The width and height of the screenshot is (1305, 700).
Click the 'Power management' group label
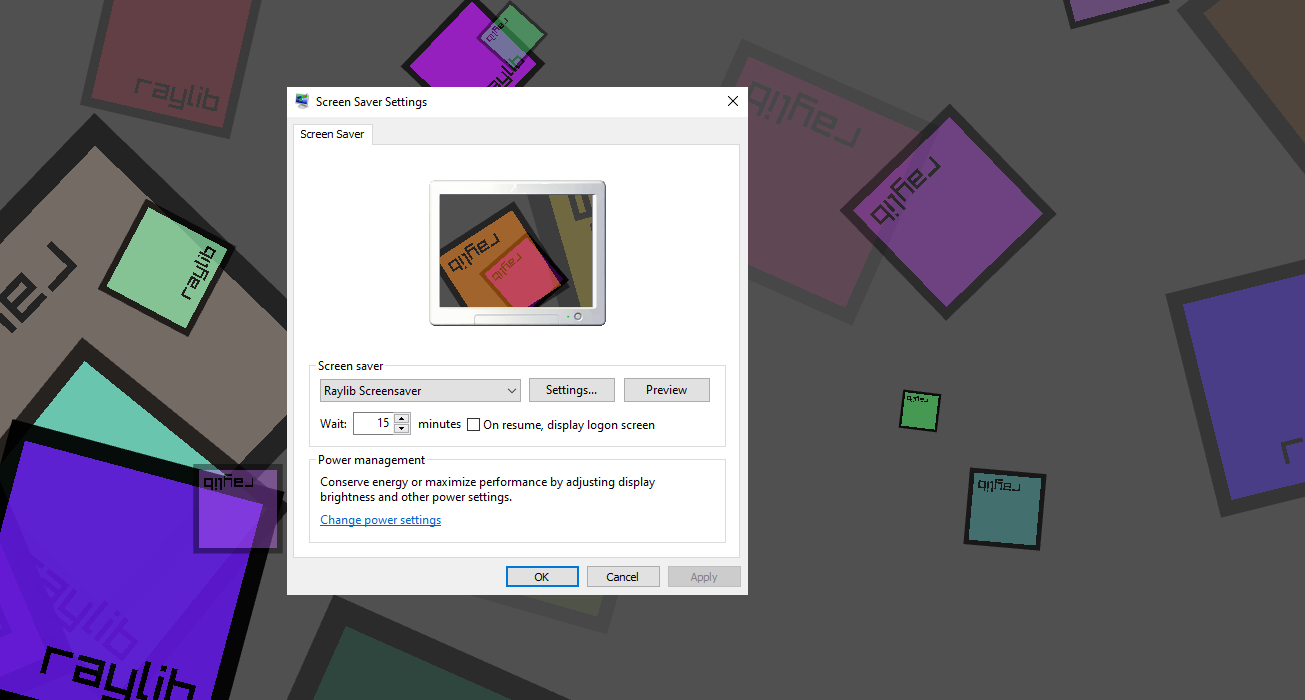[x=371, y=460]
